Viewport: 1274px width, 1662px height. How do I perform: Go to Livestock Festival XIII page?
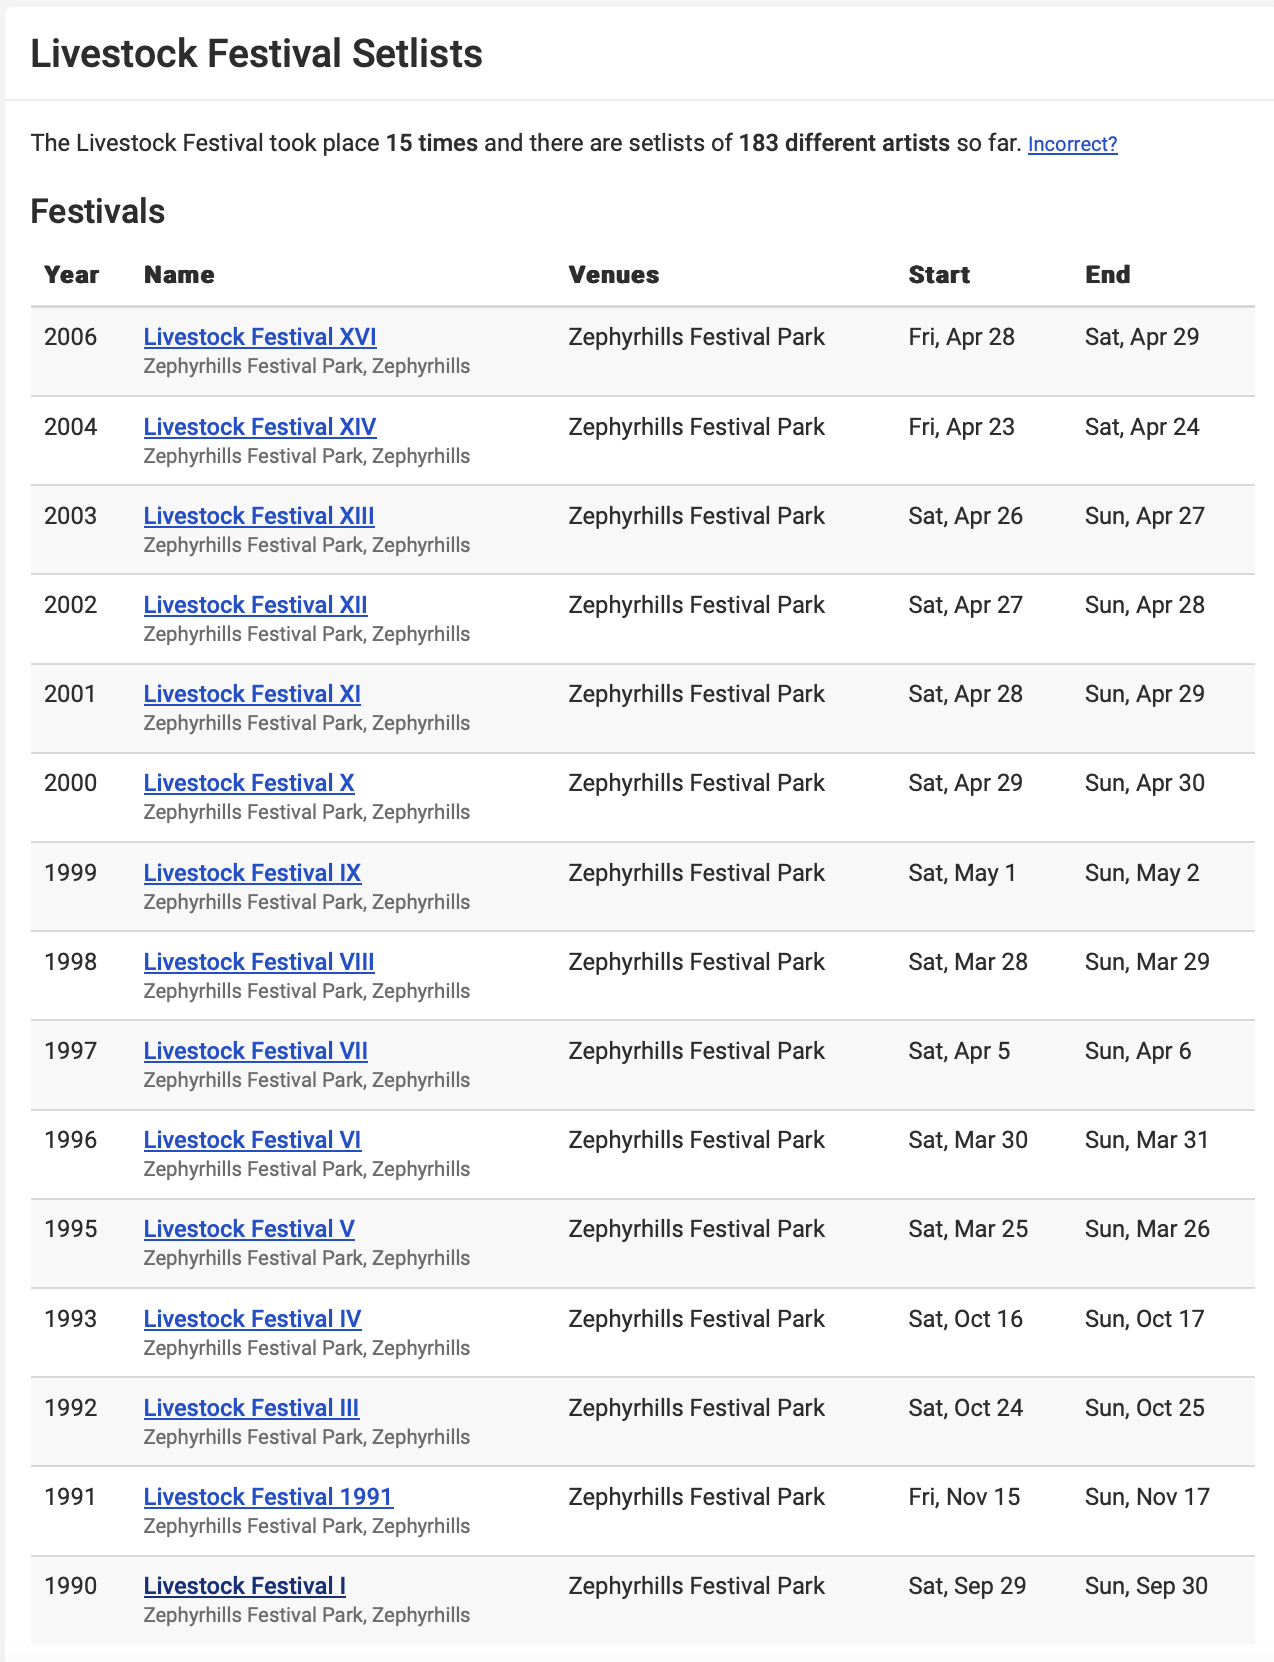(259, 516)
